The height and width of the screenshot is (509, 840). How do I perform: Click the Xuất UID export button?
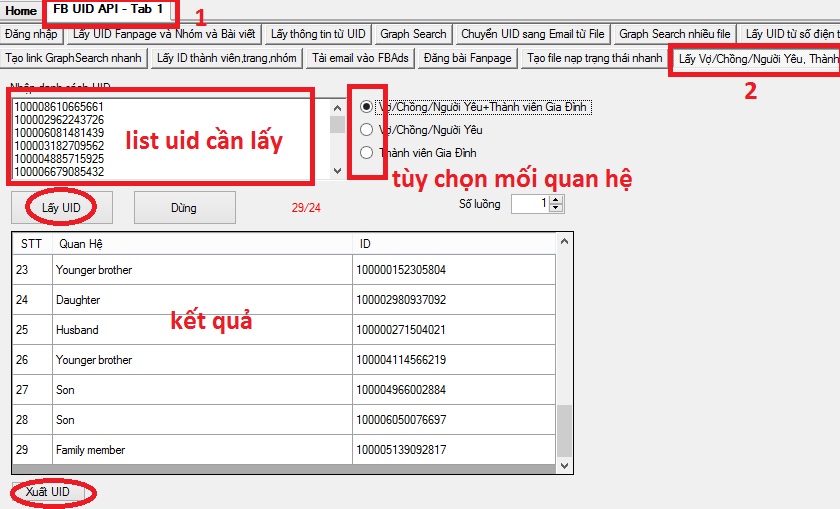[48, 492]
